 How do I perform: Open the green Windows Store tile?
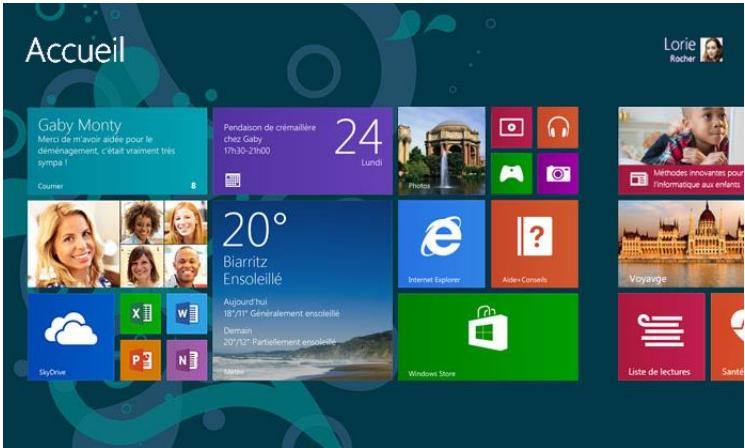(488, 337)
